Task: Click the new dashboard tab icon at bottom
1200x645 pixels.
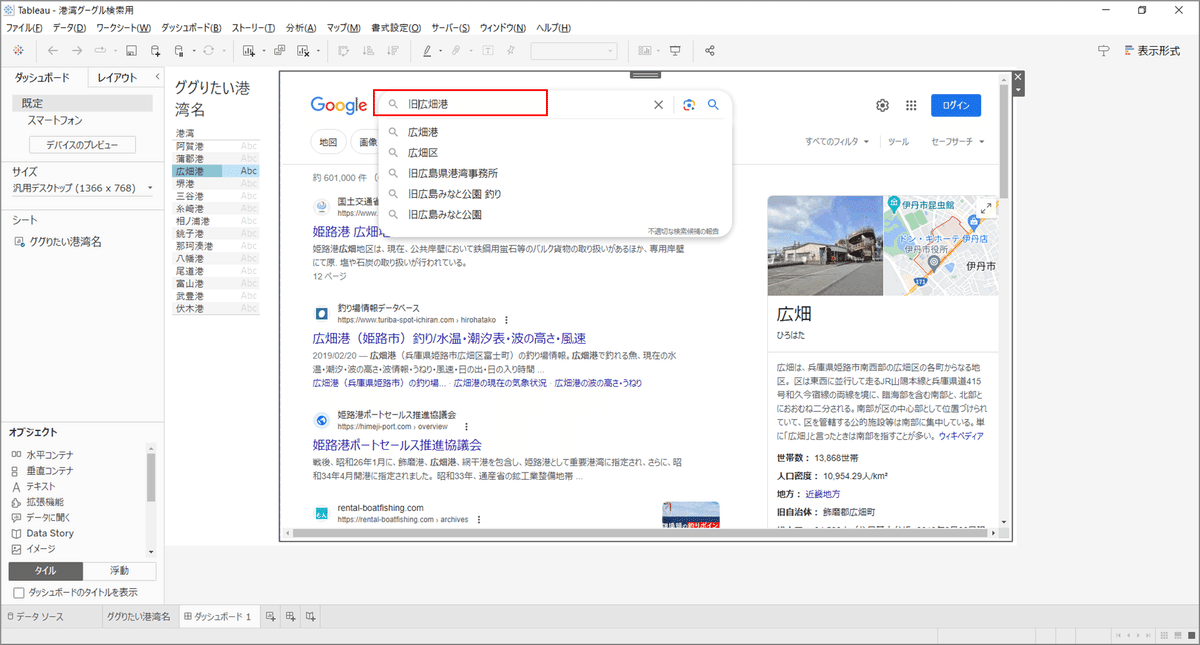Action: point(290,616)
